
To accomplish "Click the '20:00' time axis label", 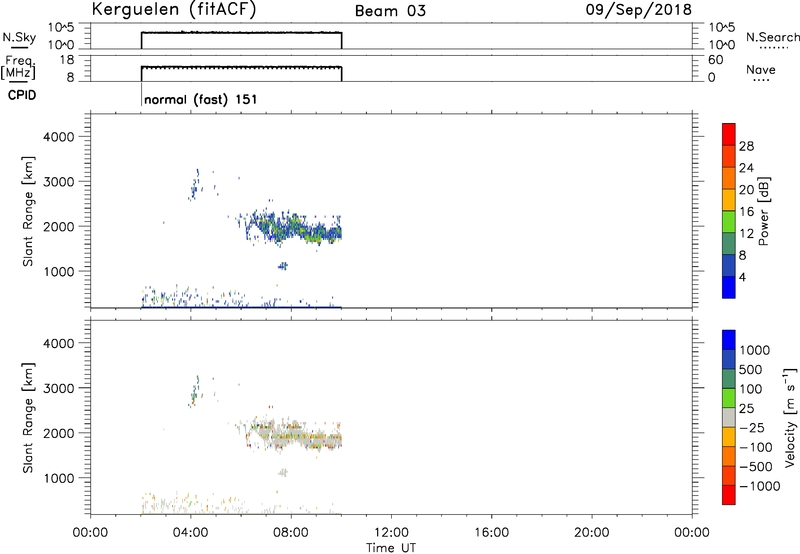I will tap(591, 533).
